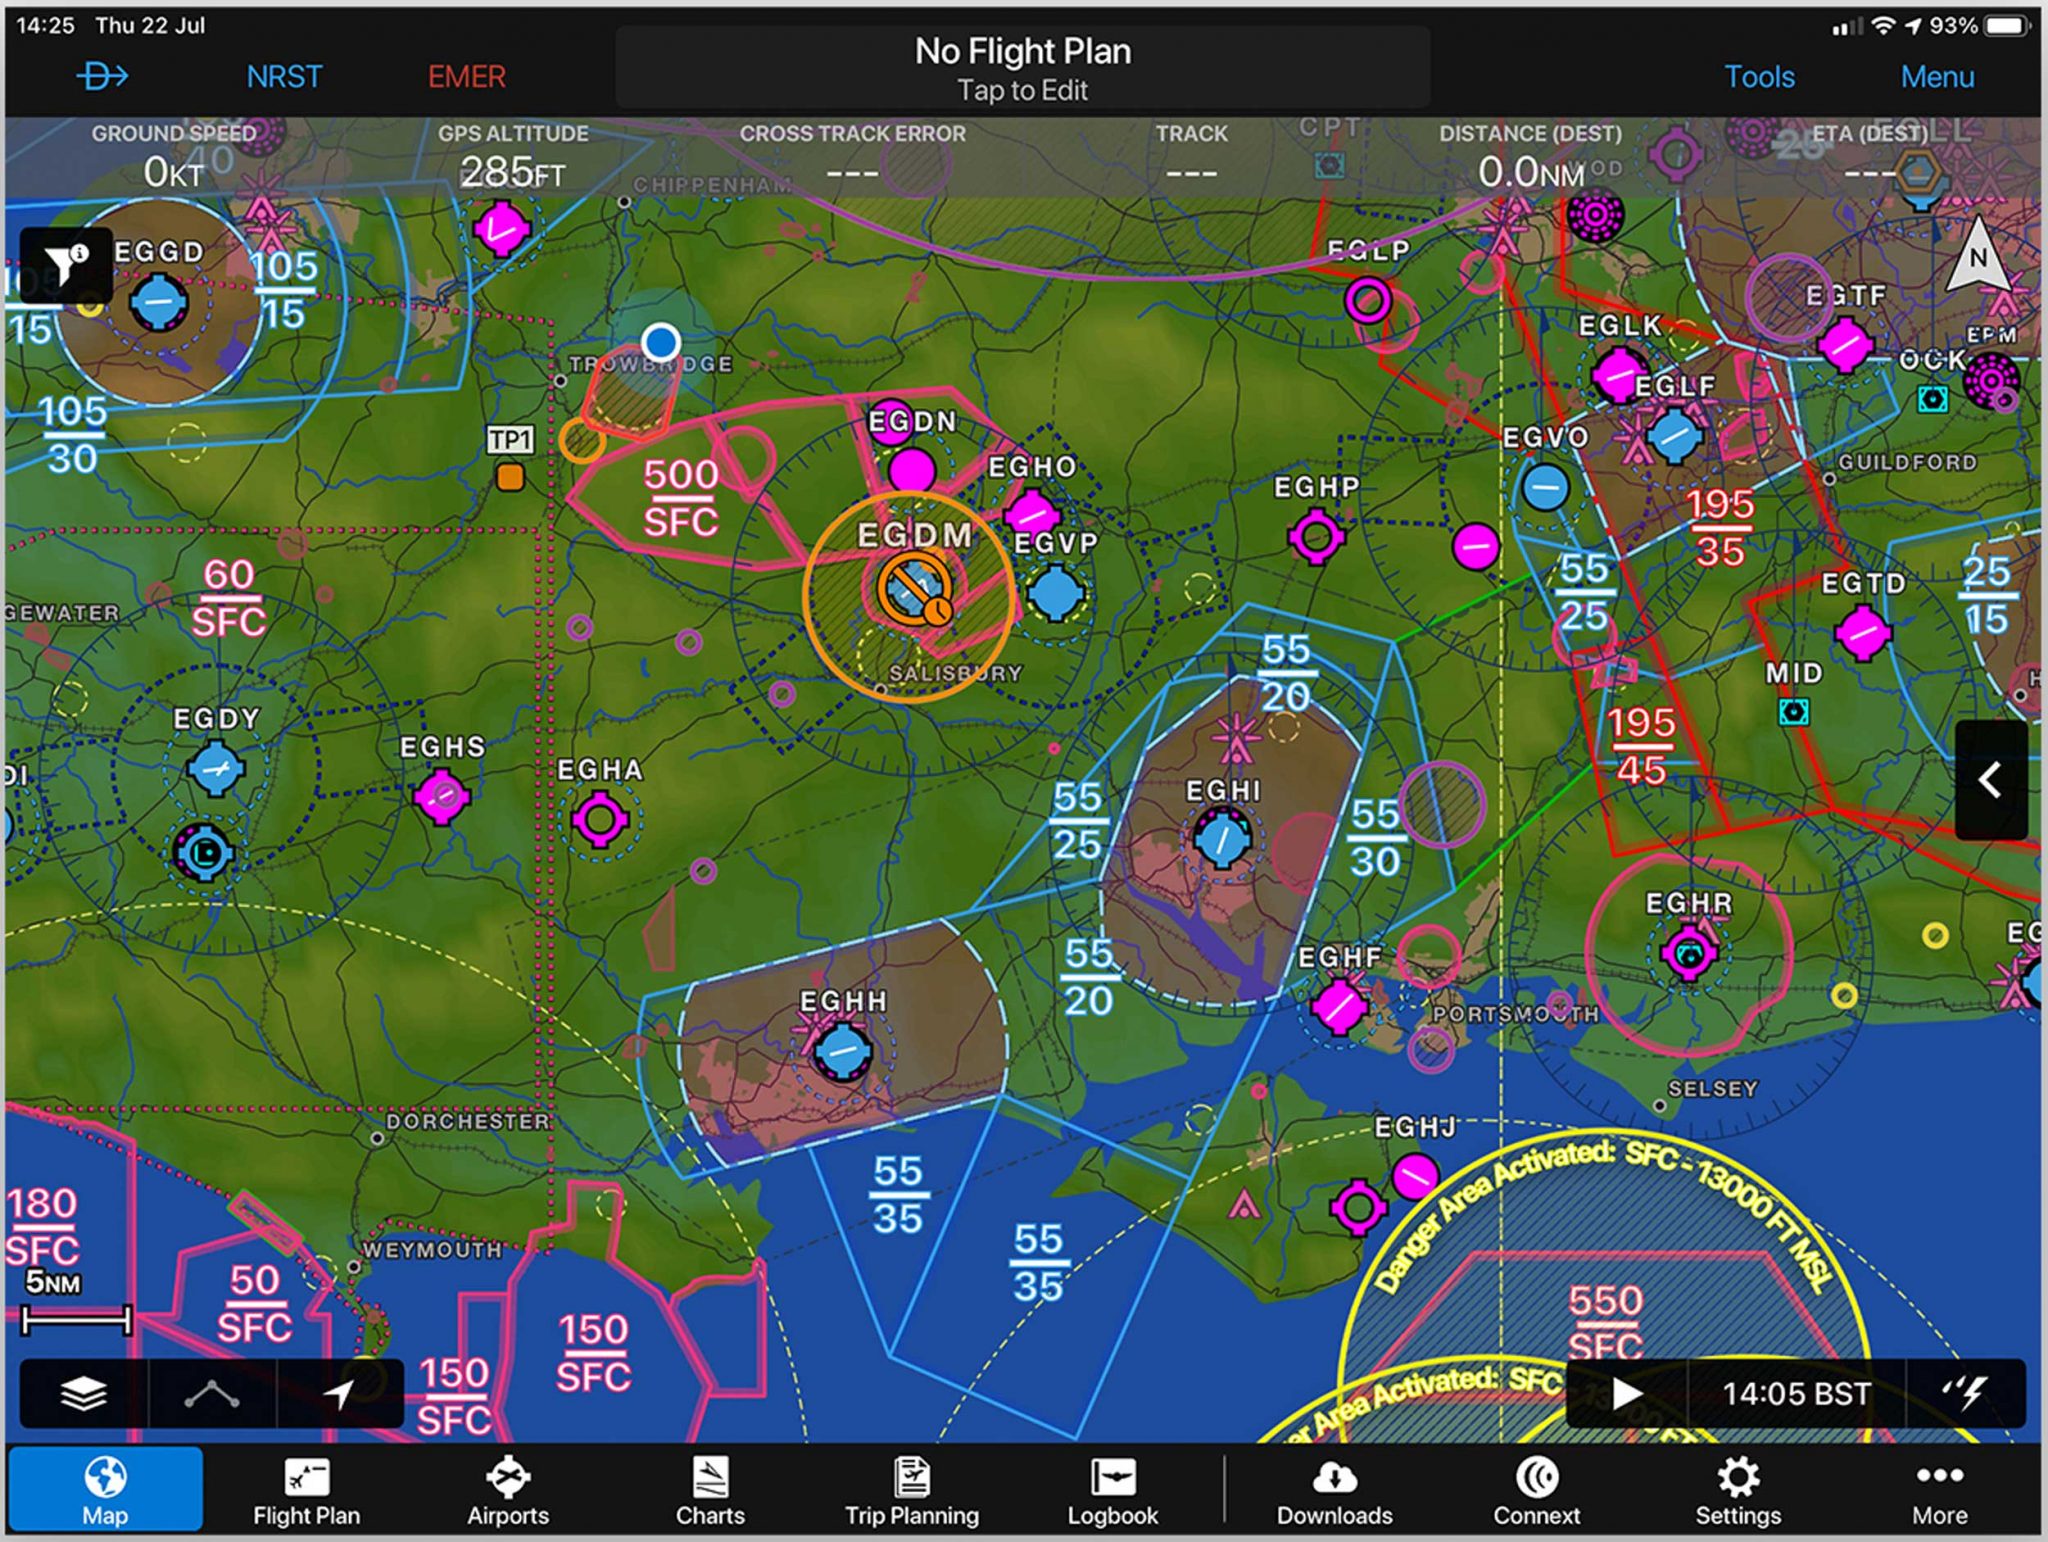The height and width of the screenshot is (1542, 2048).
Task: Tap 'Tap to Edit' to create flight plan
Action: coord(1022,89)
